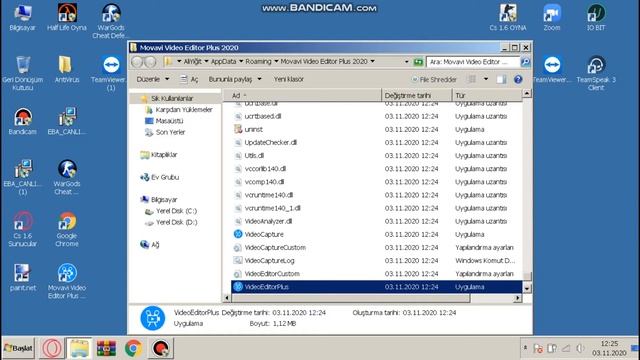Select Karşıdan Yüklemeler in navigation pane
Viewport: 640px width, 360px height.
[179, 110]
